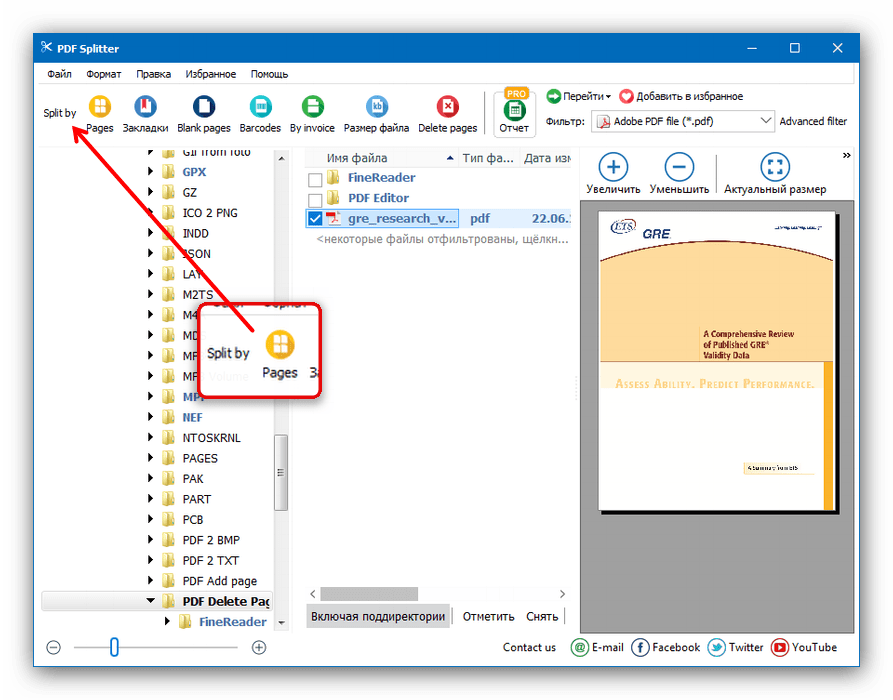Tick the PDF Editor folder checkbox
The width and height of the screenshot is (893, 700).
tap(315, 200)
